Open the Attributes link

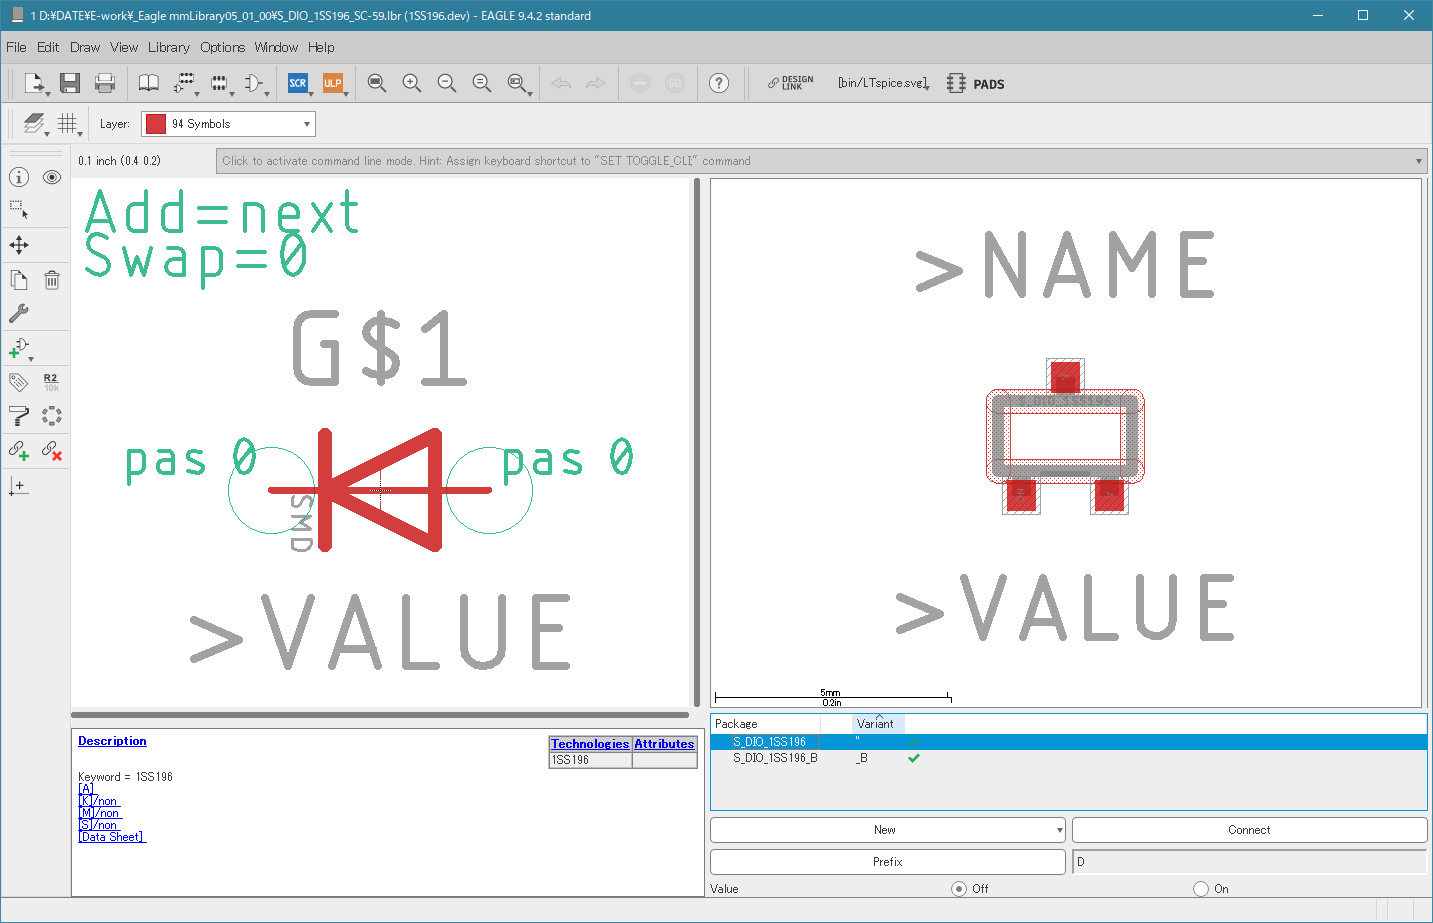click(x=664, y=744)
